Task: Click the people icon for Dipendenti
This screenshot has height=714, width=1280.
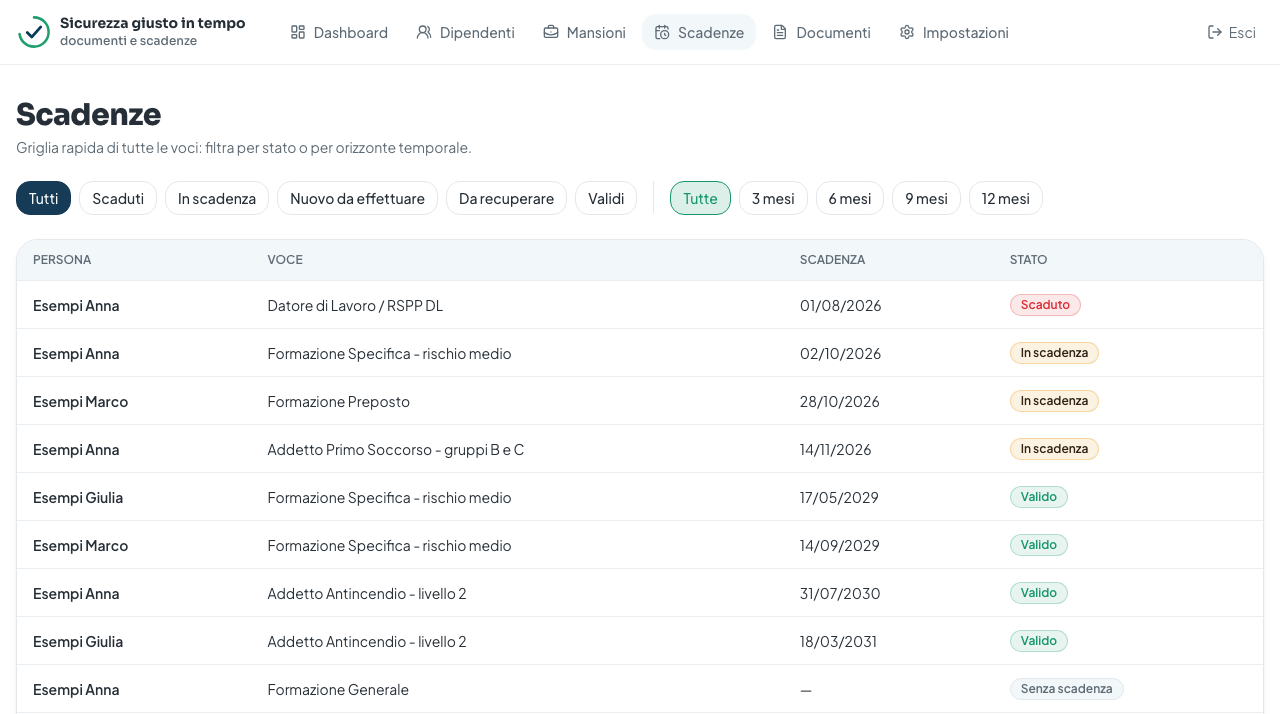Action: pyautogui.click(x=424, y=32)
